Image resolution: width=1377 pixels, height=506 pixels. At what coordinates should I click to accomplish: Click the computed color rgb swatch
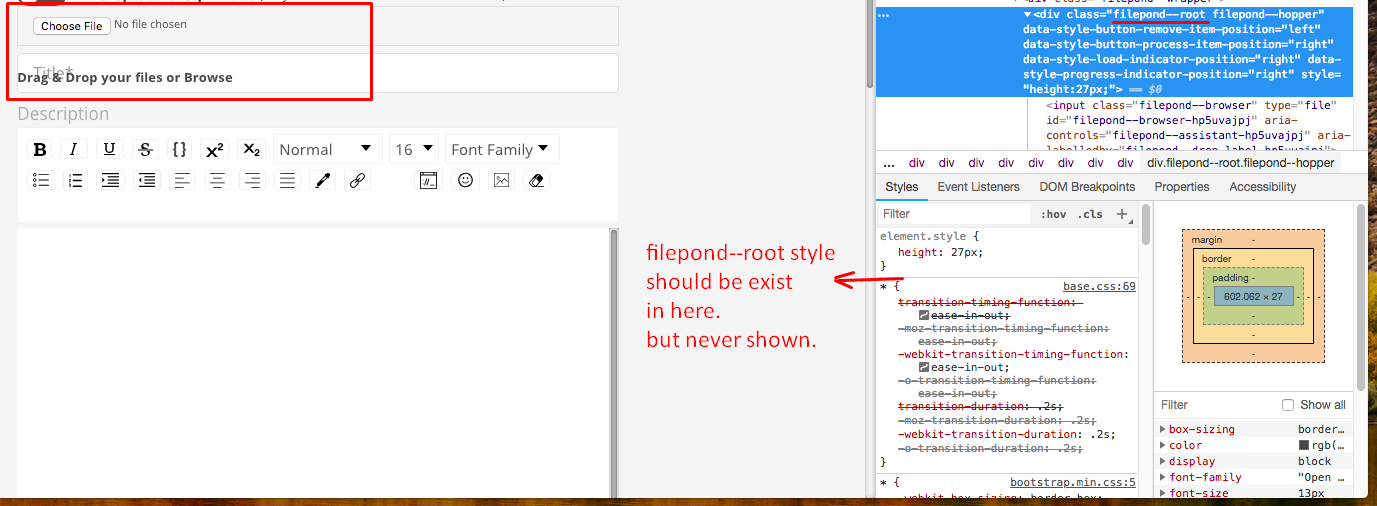pos(1304,445)
